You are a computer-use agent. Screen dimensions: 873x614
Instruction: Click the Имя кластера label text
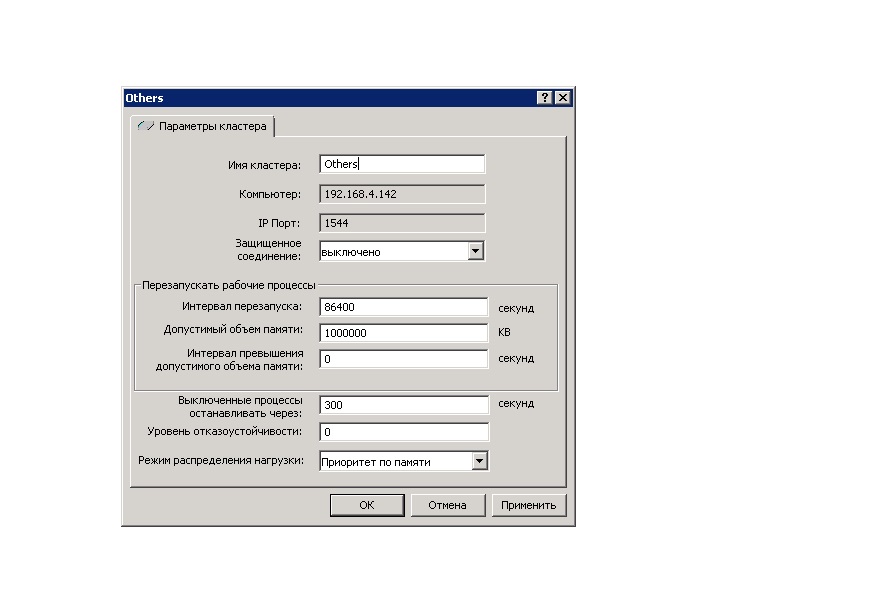pyautogui.click(x=264, y=165)
